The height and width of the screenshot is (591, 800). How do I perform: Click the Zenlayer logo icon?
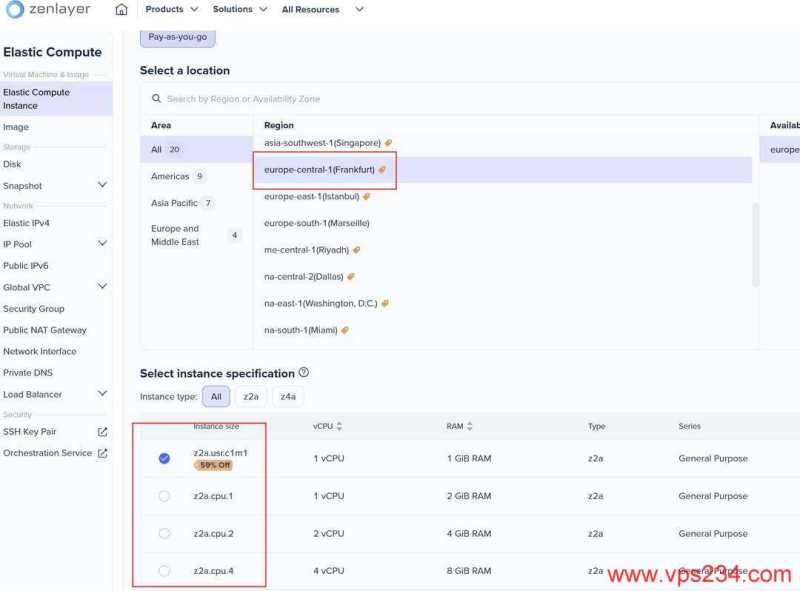[x=15, y=10]
